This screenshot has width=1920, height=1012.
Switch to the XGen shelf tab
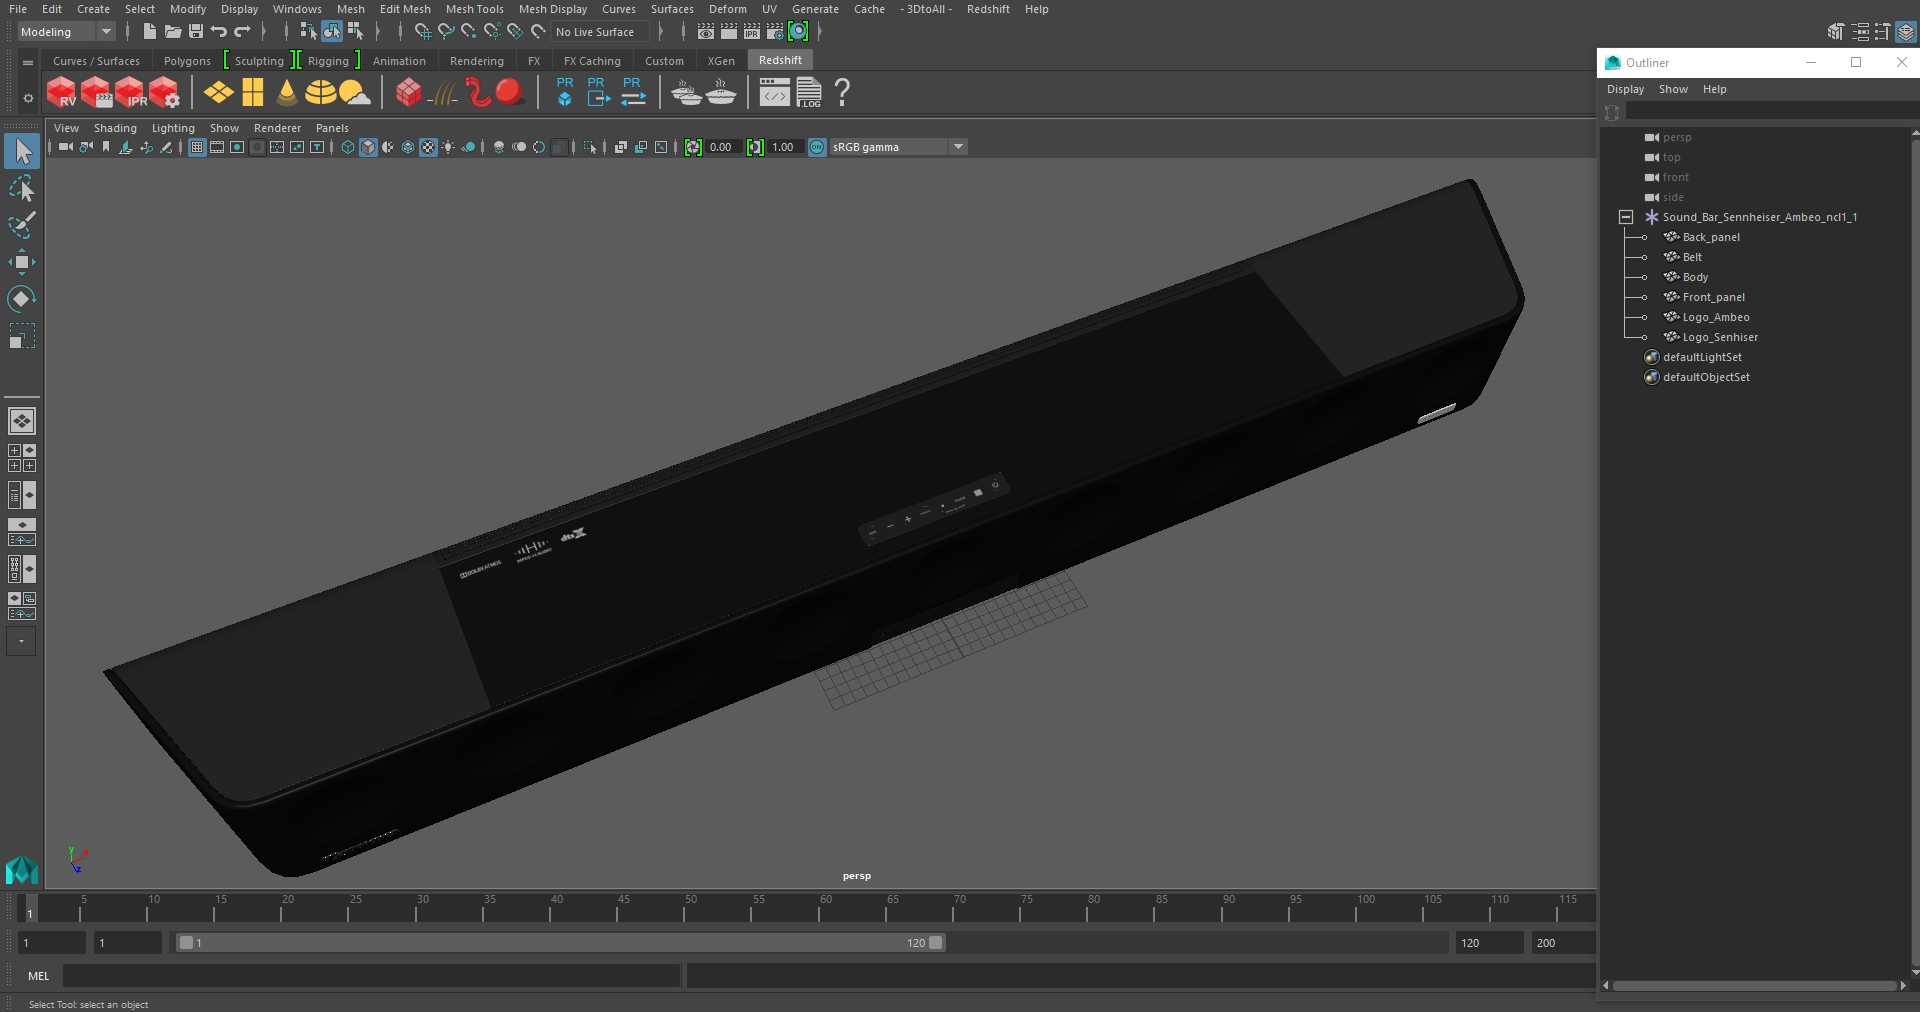click(x=721, y=61)
